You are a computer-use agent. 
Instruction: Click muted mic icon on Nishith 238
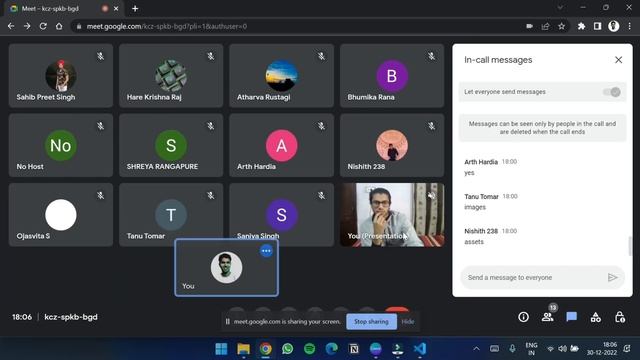[x=431, y=126]
